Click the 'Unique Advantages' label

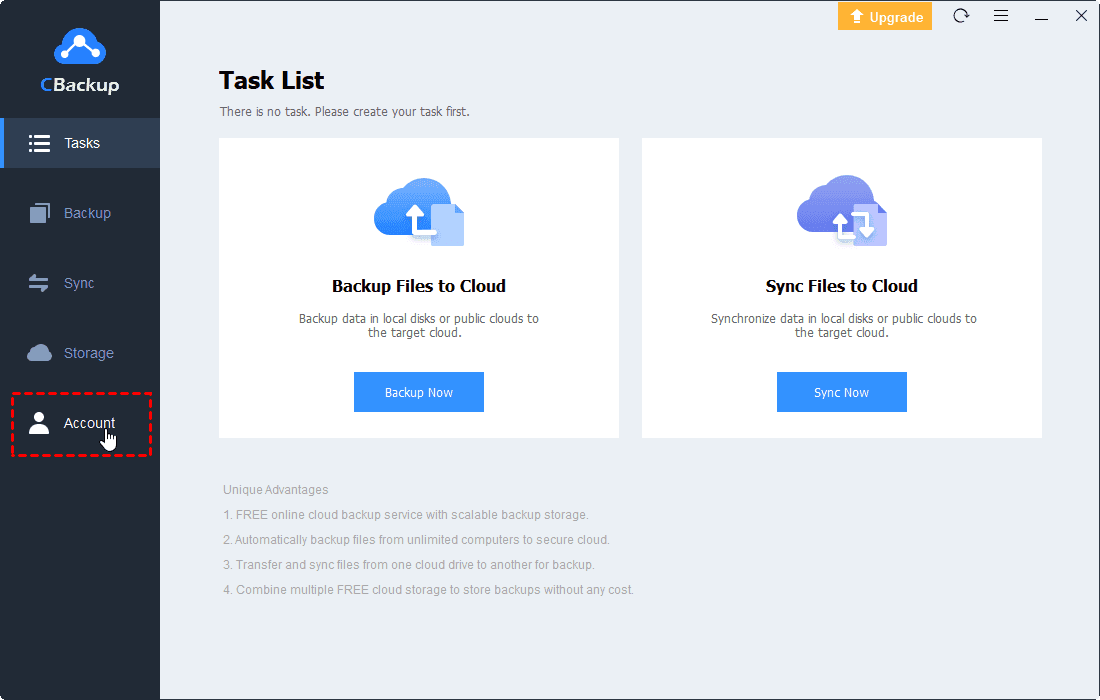276,490
